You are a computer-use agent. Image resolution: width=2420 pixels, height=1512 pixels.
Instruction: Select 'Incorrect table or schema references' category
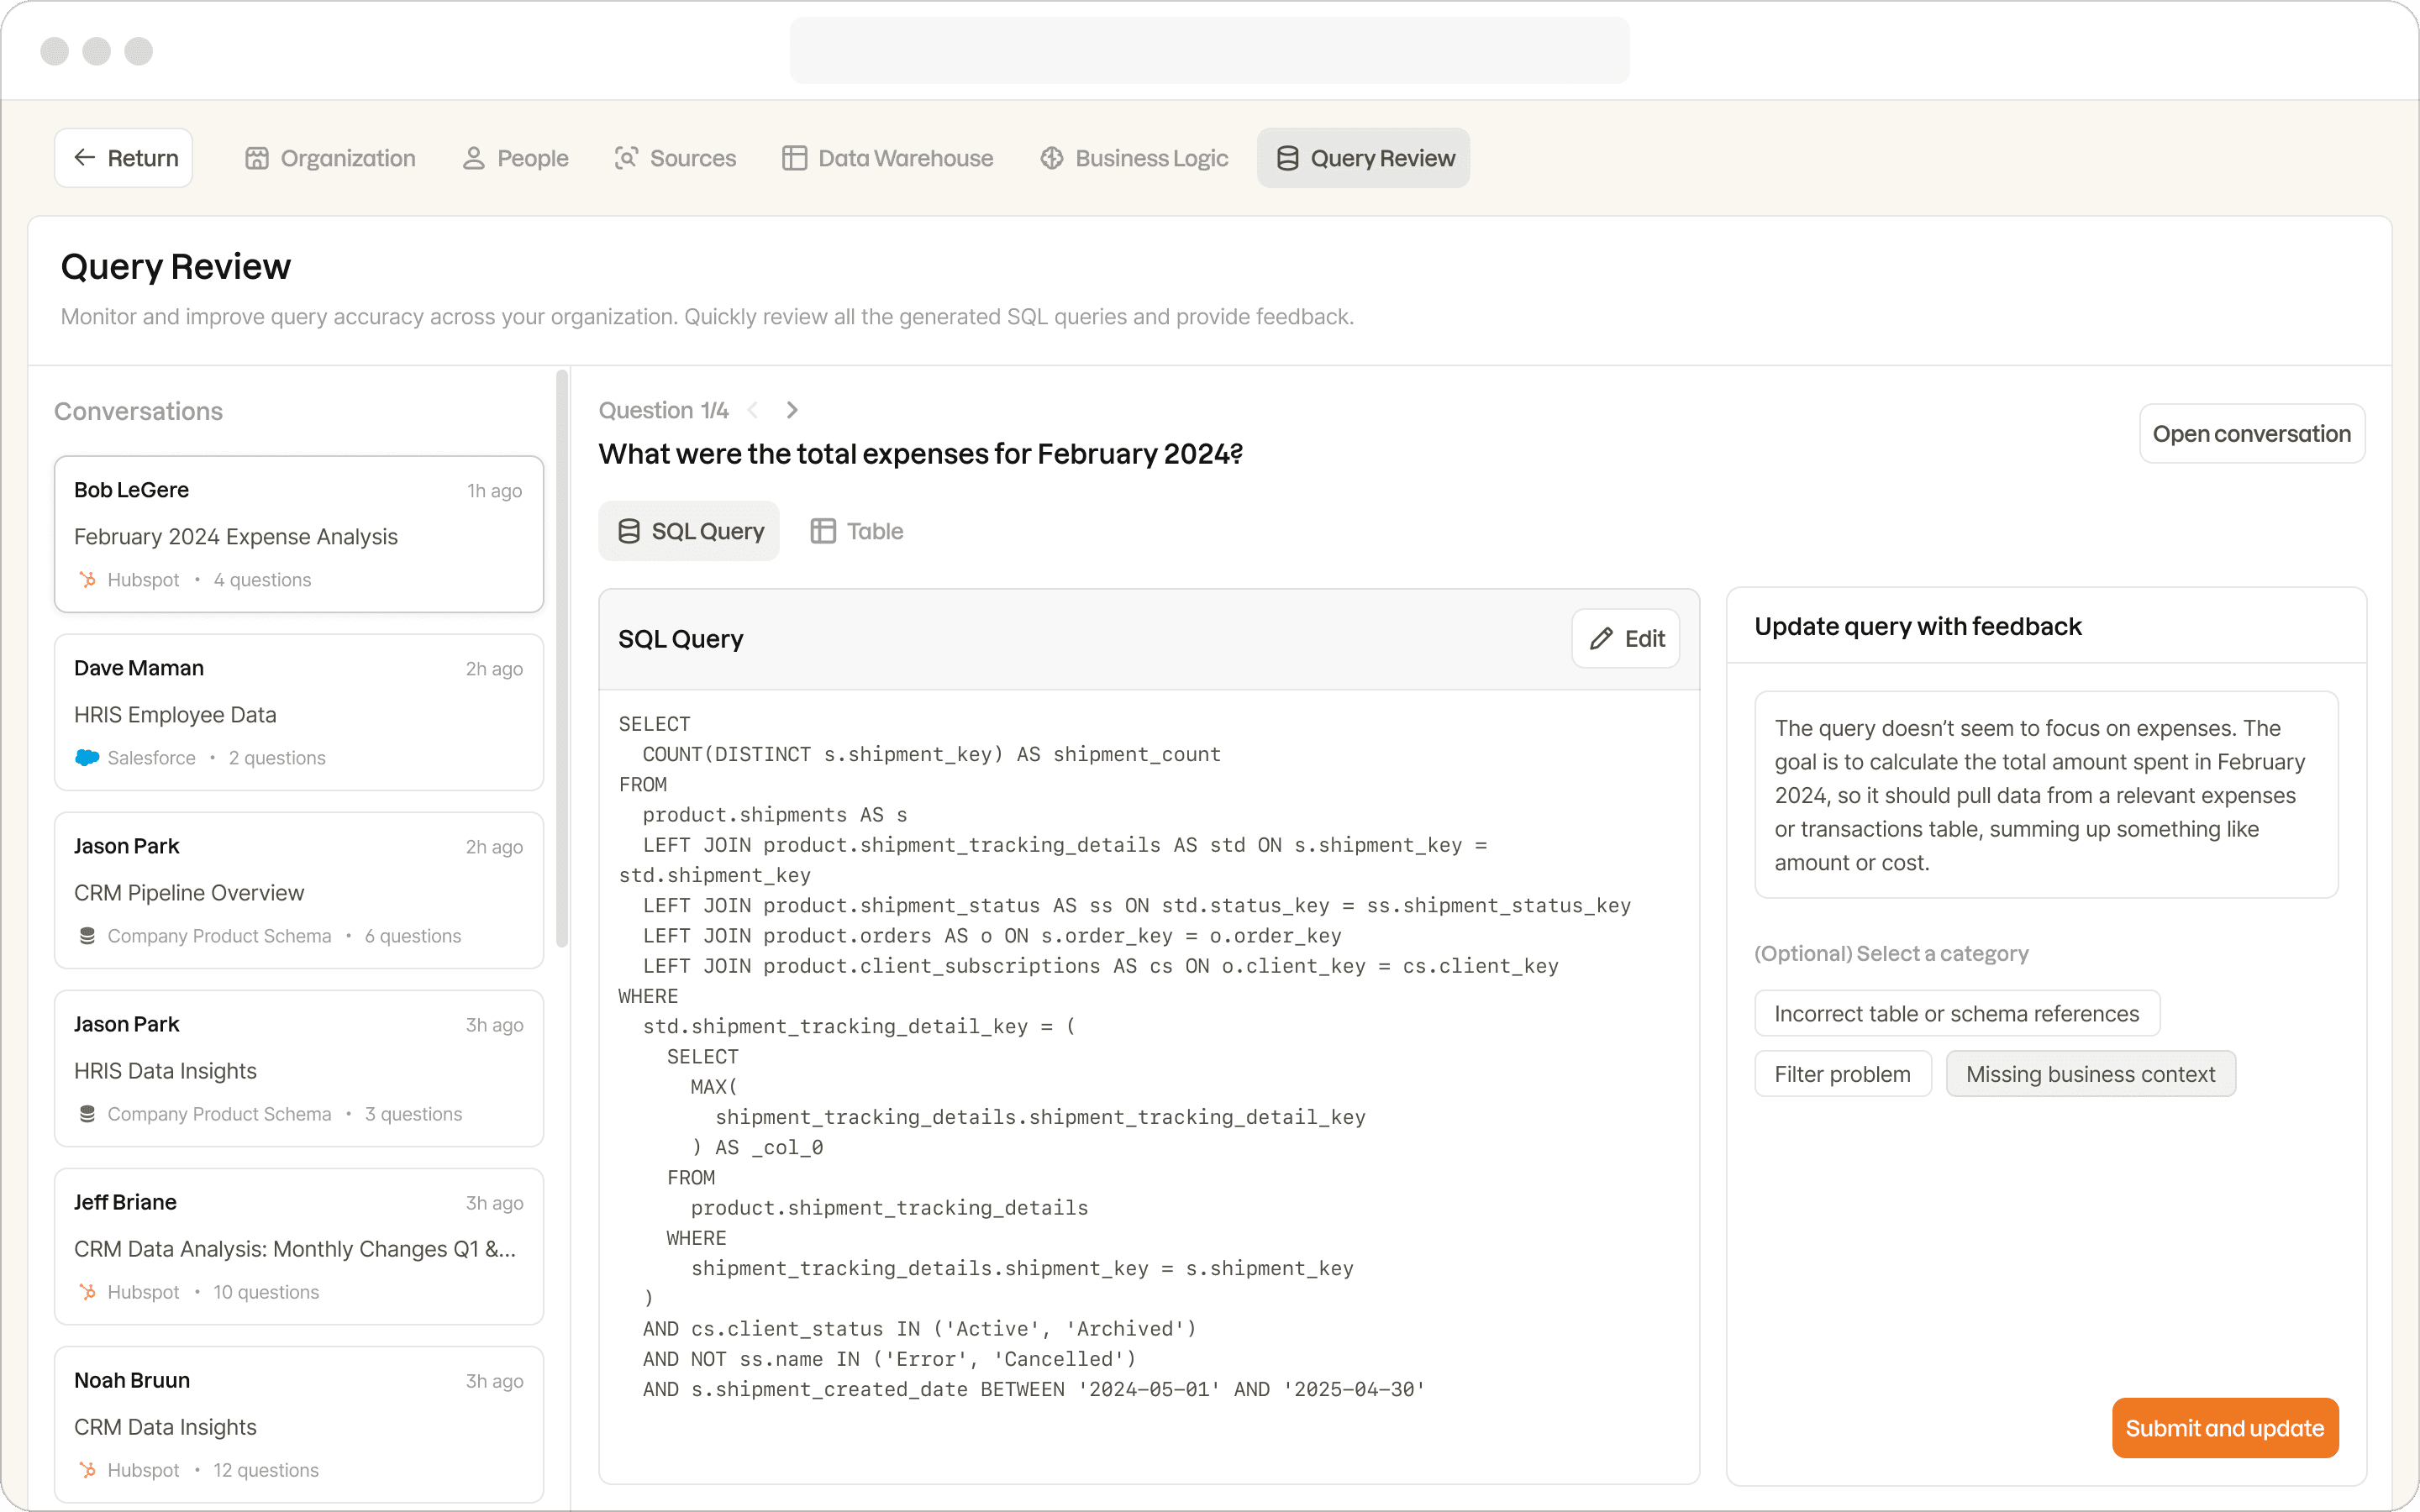1956,1014
